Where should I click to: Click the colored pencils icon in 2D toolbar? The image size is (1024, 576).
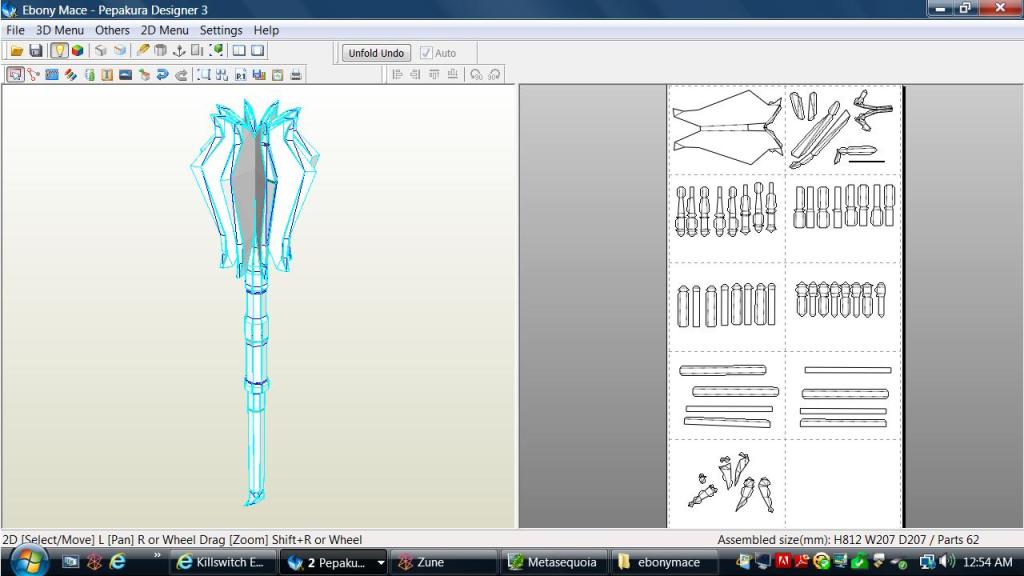71,74
